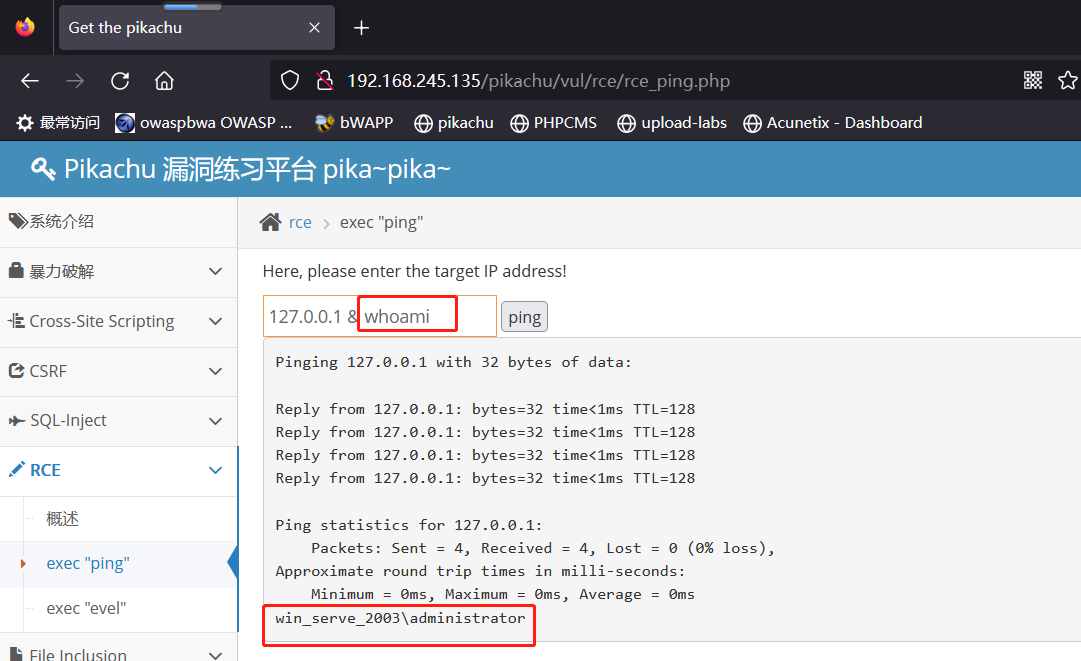The width and height of the screenshot is (1081, 661).
Task: Click the 暴力破解 chevron arrow
Action: tap(215, 272)
